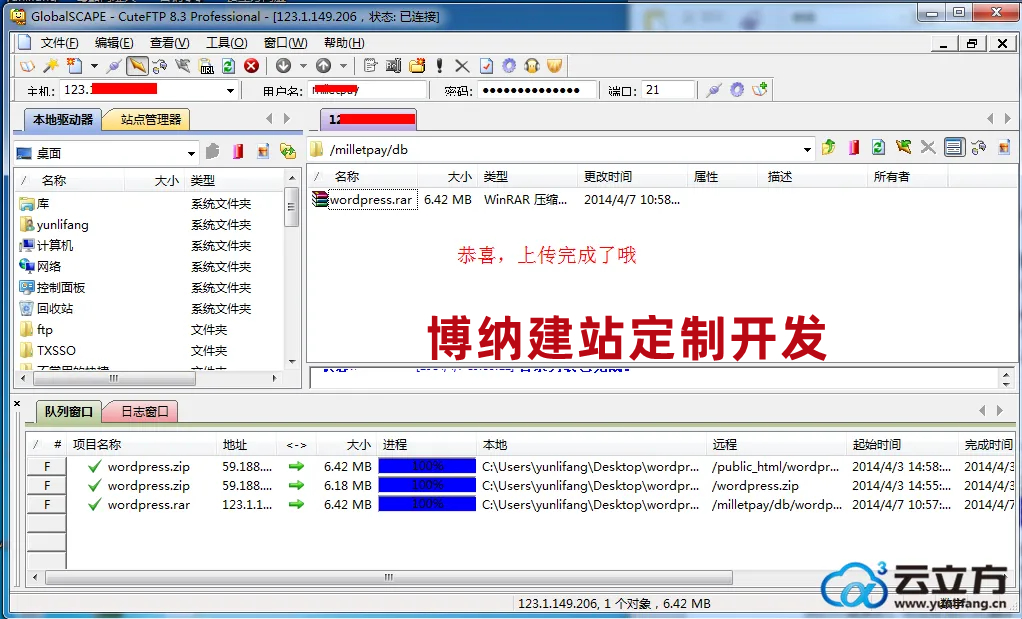Screen dimensions: 1022x619
Task: Click the red stop transfer icon
Action: (x=251, y=66)
